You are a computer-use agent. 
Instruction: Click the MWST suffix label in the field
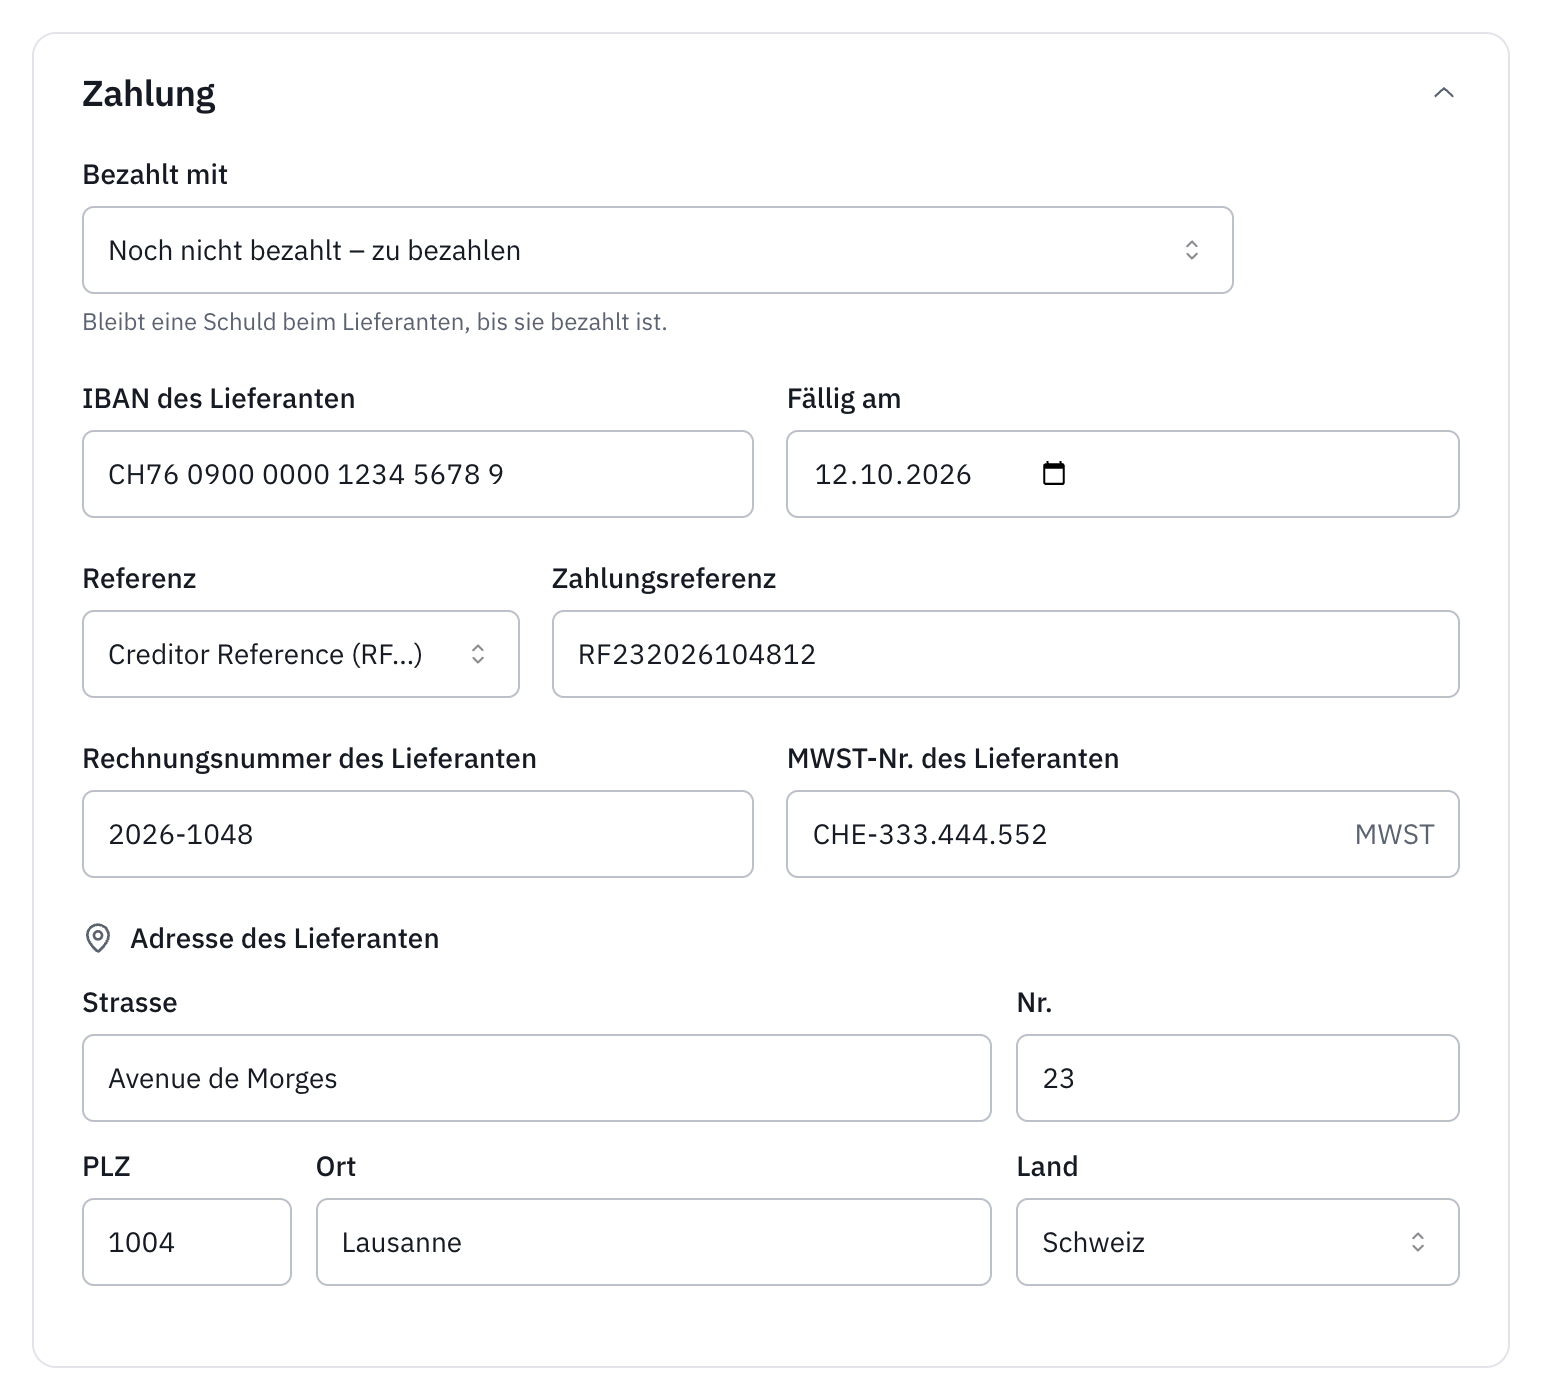tap(1395, 834)
